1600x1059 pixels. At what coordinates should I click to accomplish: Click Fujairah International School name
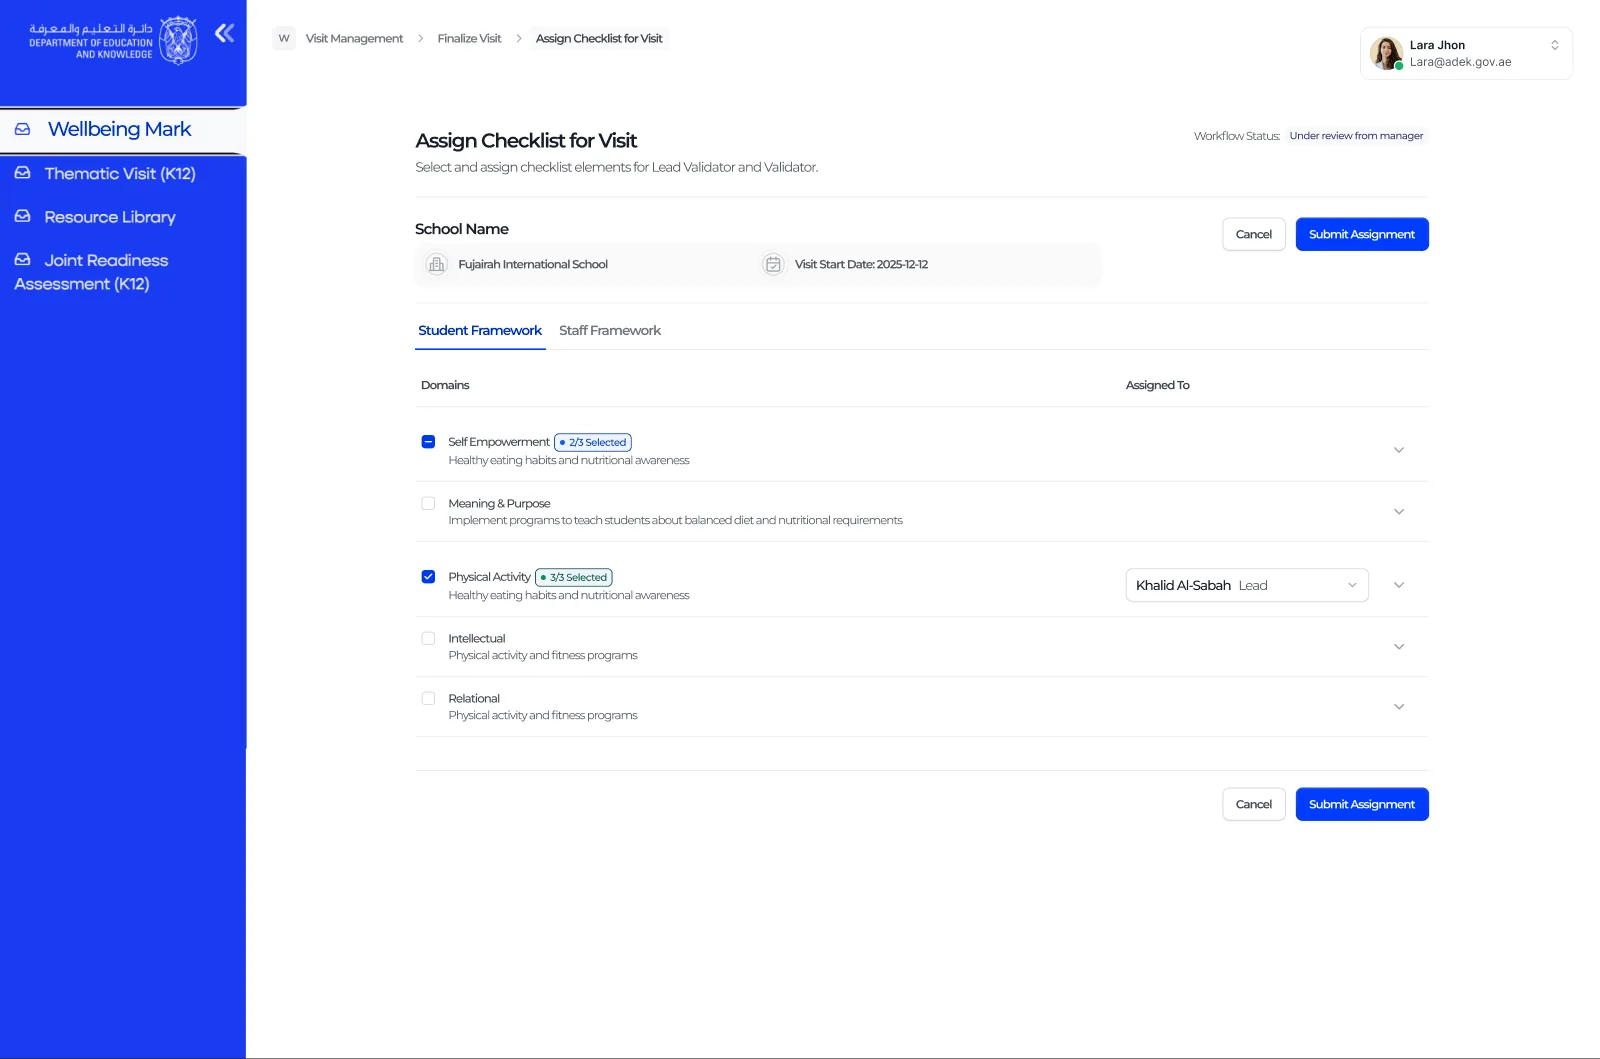point(533,264)
